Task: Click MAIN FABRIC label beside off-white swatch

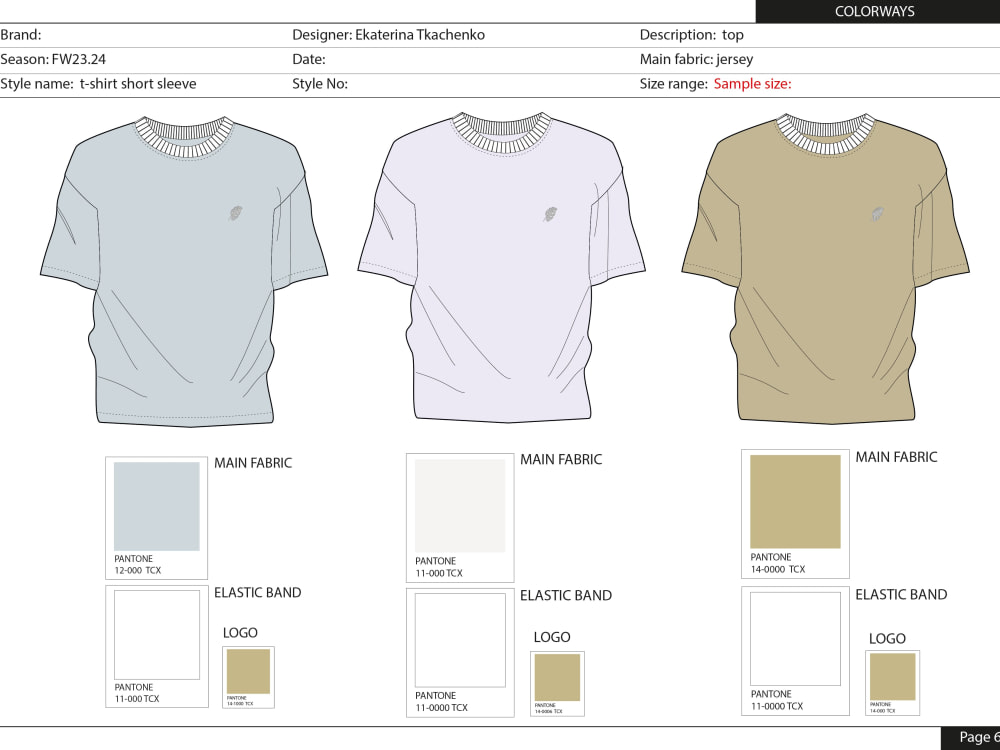Action: tap(561, 459)
